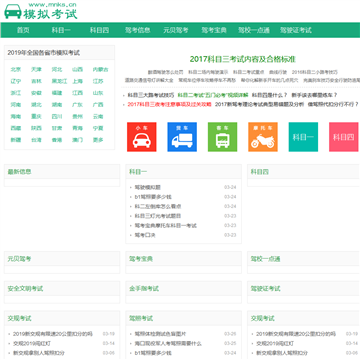Select the 澳门 region link
Screen dimensions: 360x360
[x=77, y=140]
